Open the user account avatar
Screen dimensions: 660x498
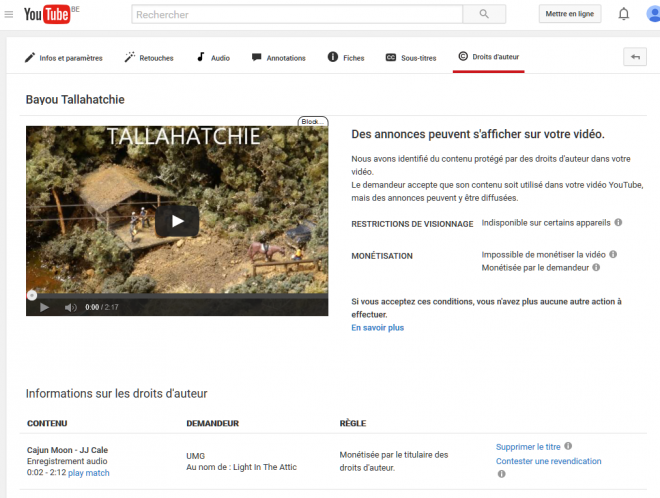(653, 14)
